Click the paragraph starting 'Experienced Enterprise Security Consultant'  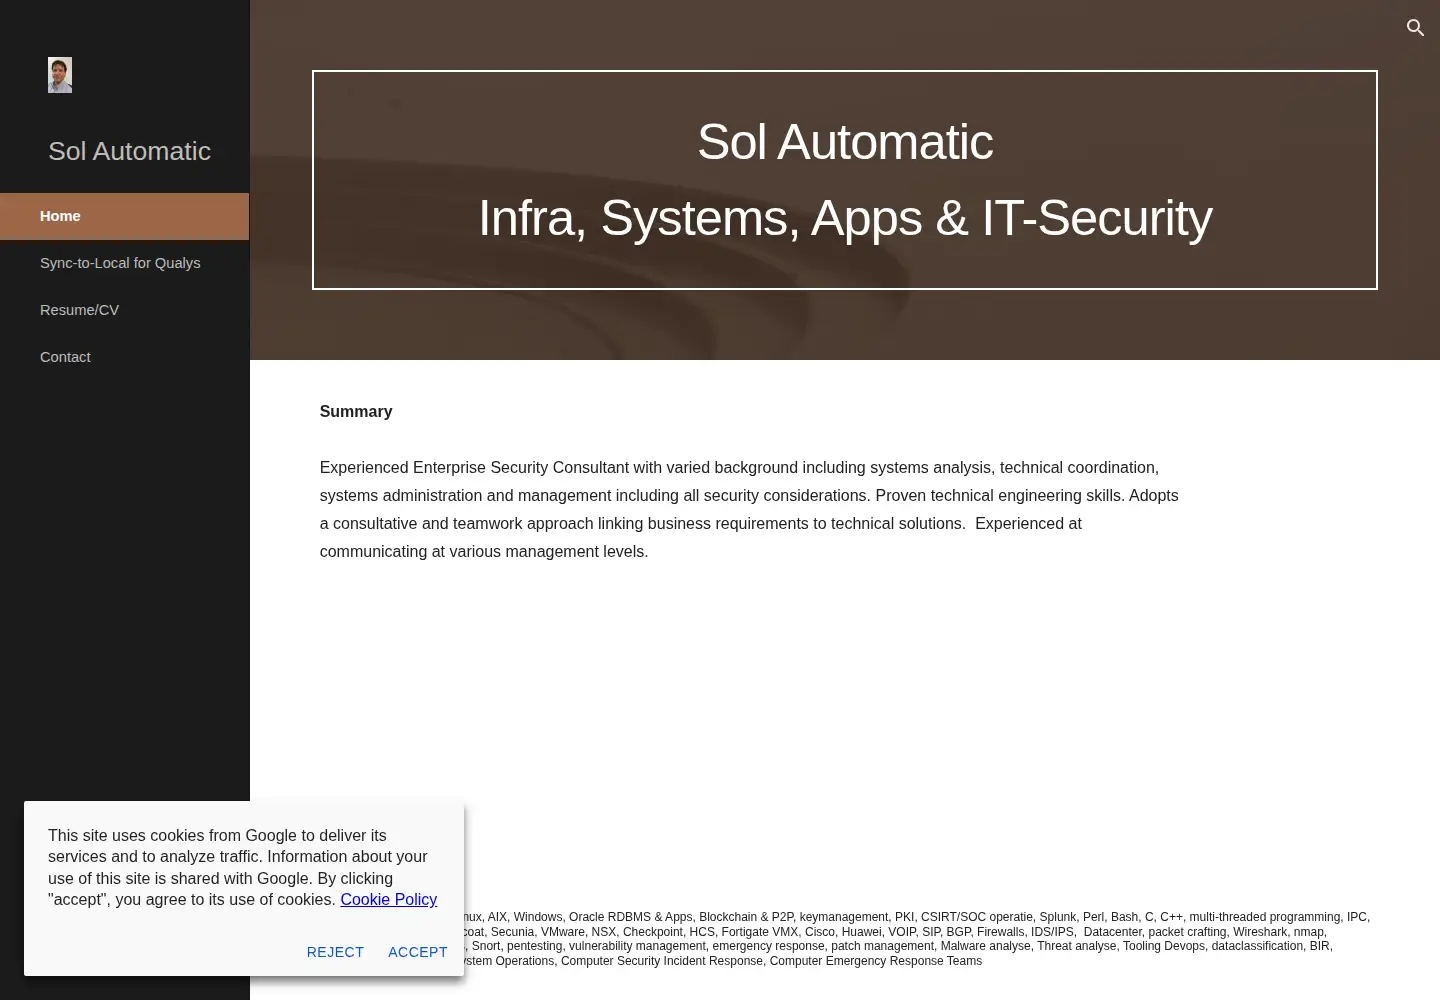[749, 509]
